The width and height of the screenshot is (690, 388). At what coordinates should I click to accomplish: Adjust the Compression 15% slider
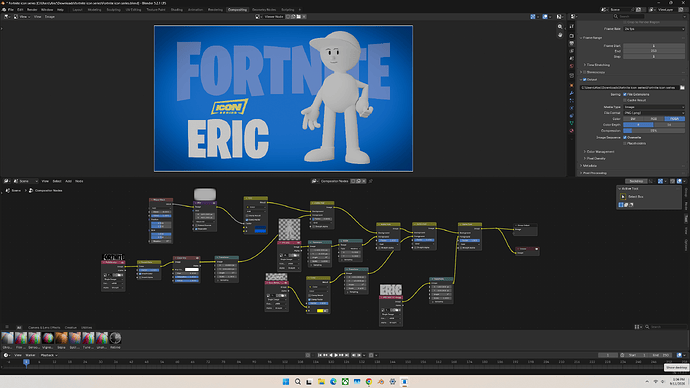654,131
